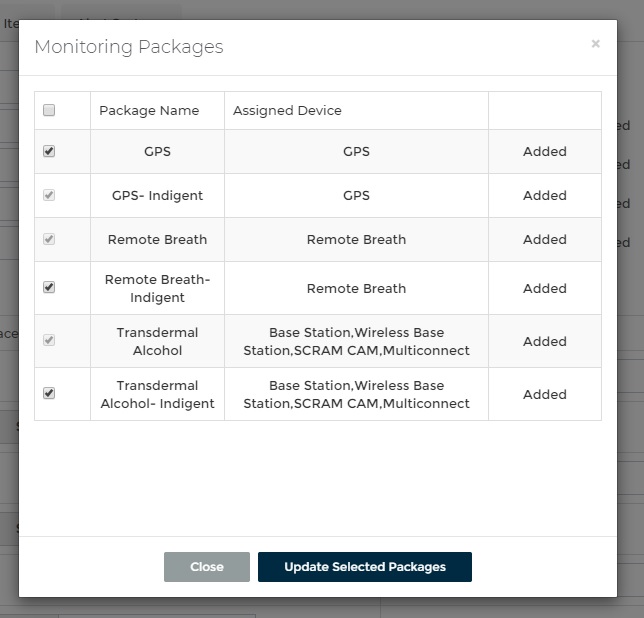Click the Package Name column header
Image resolution: width=644 pixels, height=618 pixels.
tap(149, 111)
